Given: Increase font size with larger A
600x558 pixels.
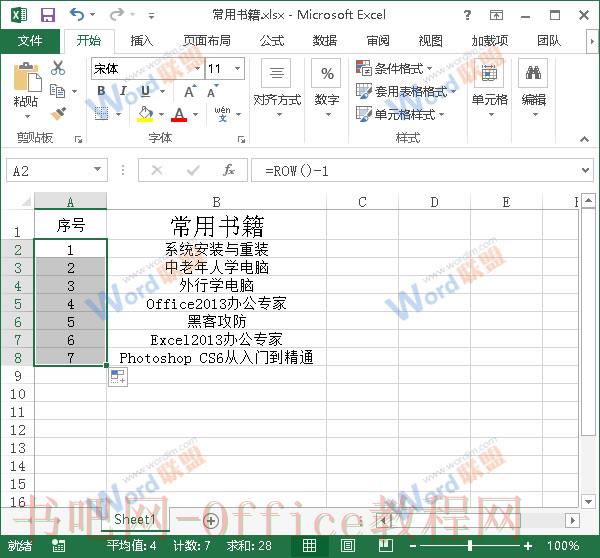Looking at the screenshot, I should pyautogui.click(x=190, y=92).
